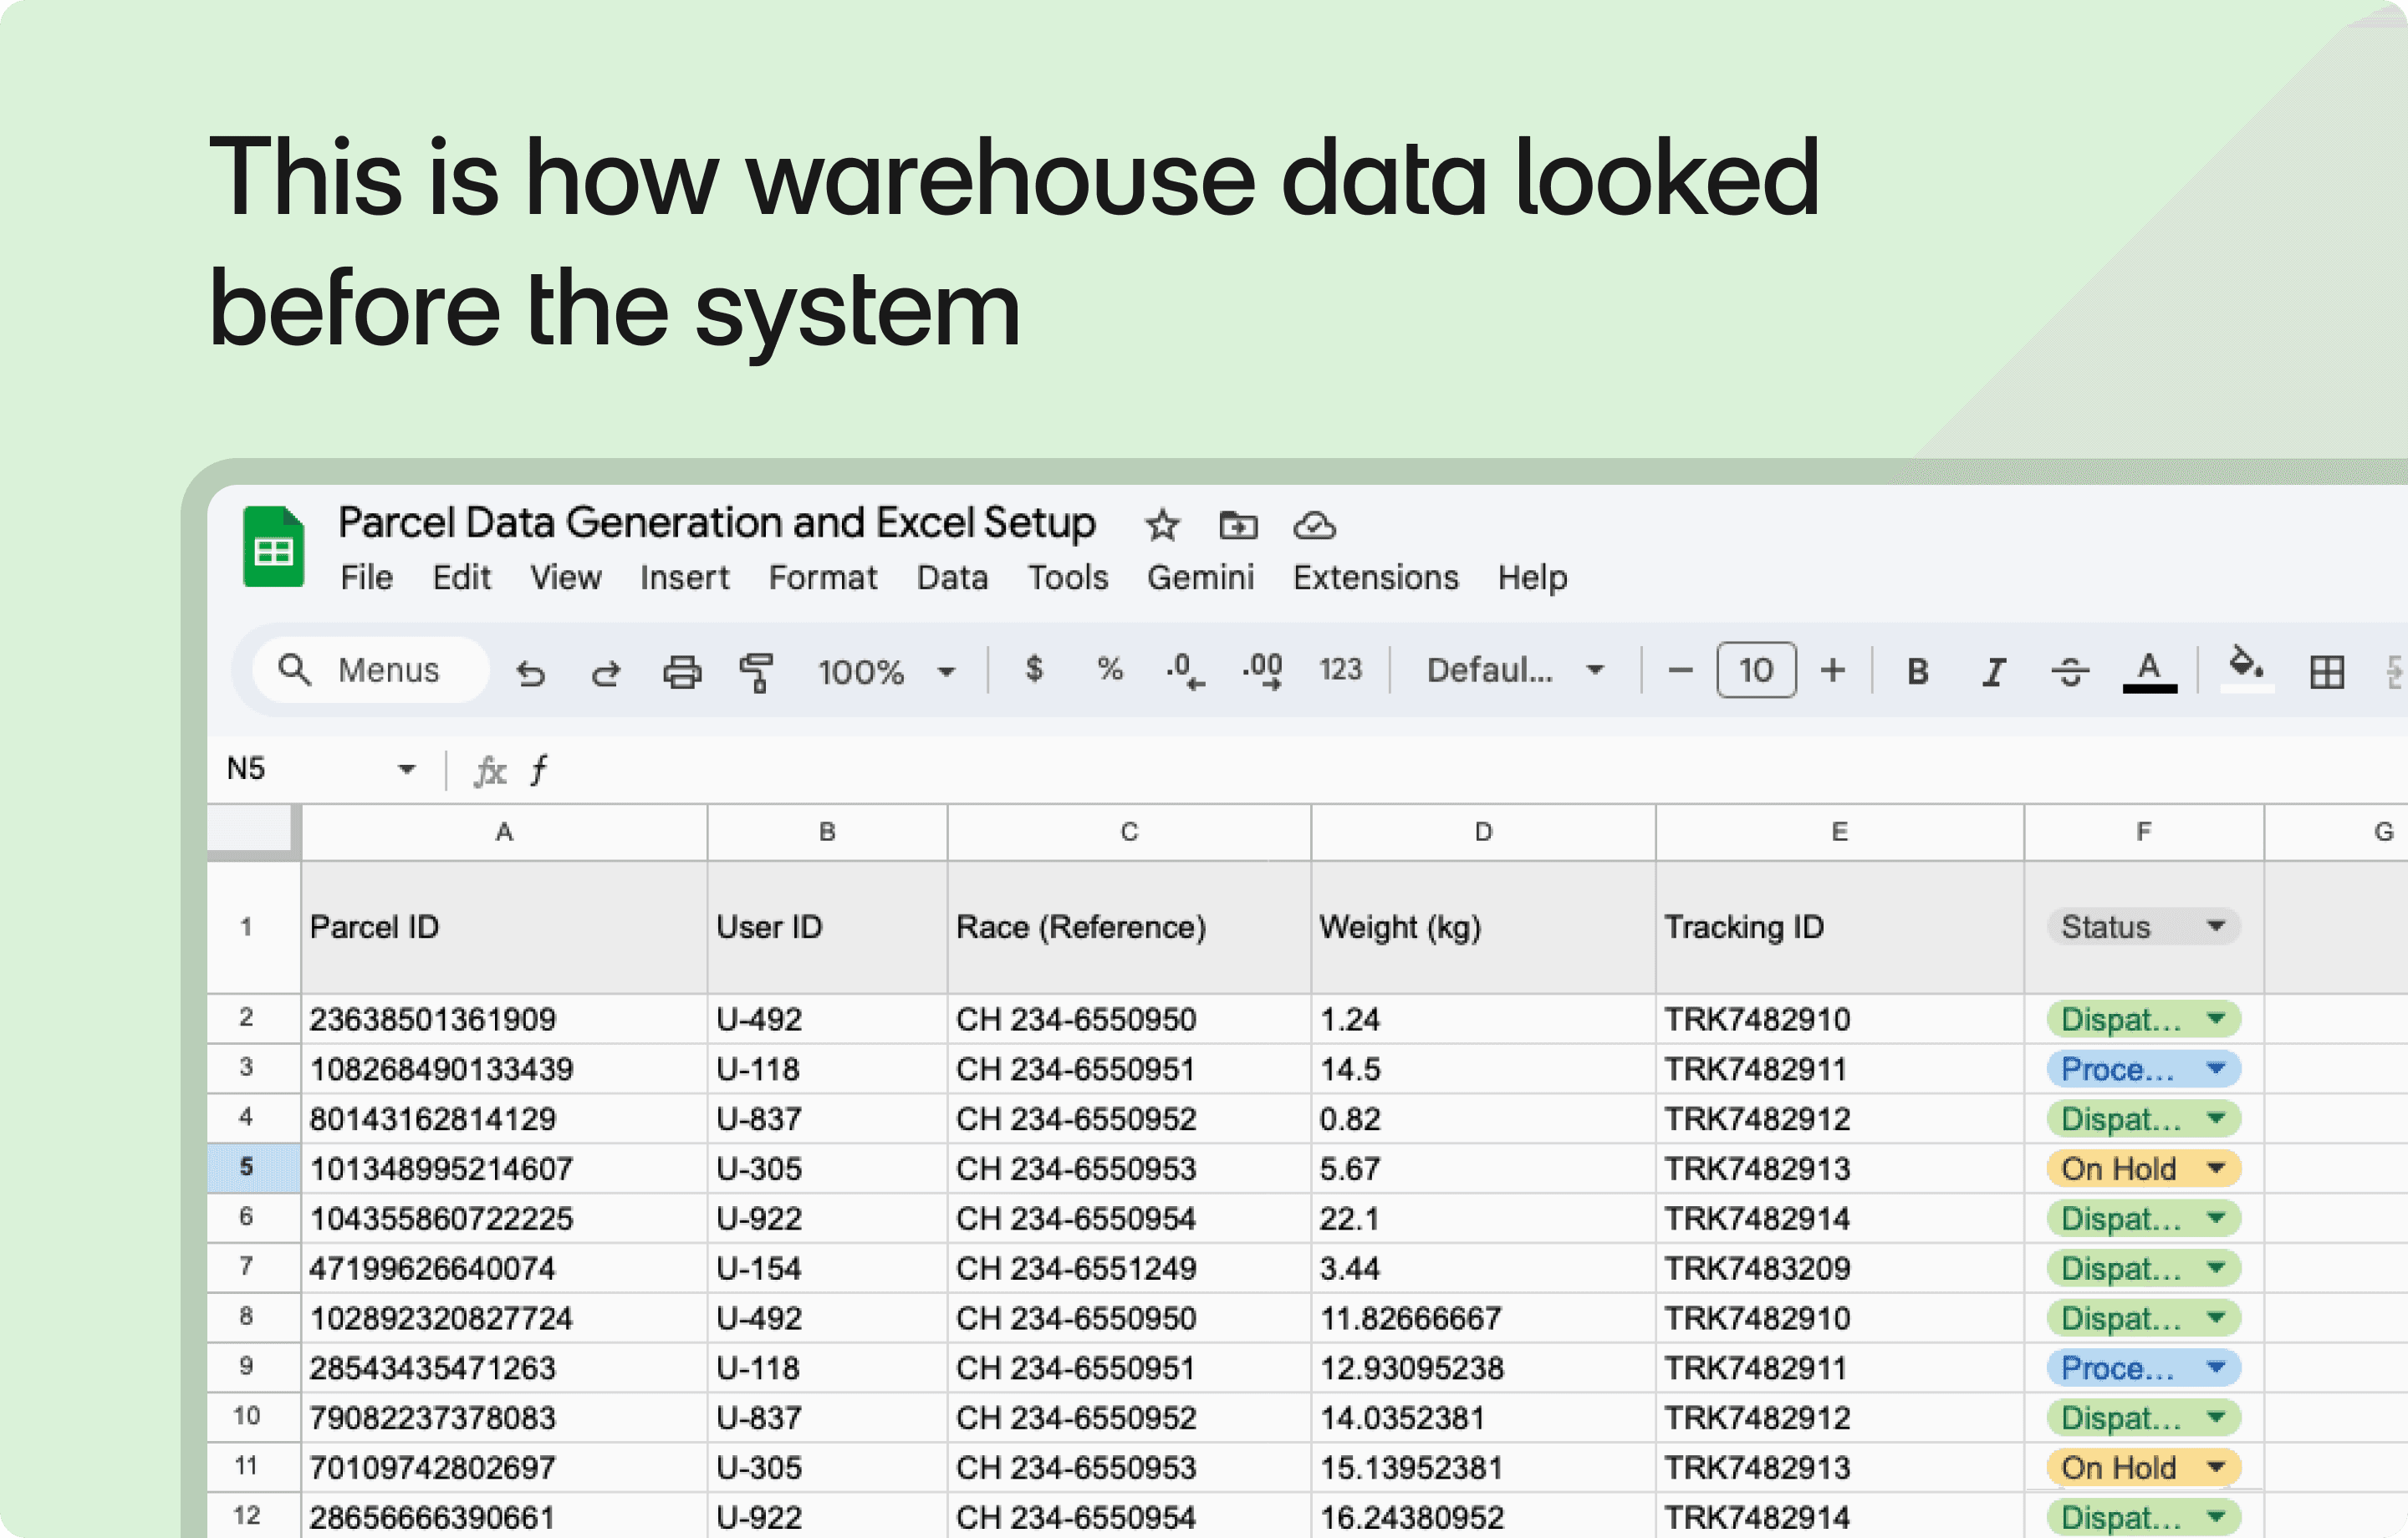Click the cloud save status icon
2408x1538 pixels.
(1314, 525)
